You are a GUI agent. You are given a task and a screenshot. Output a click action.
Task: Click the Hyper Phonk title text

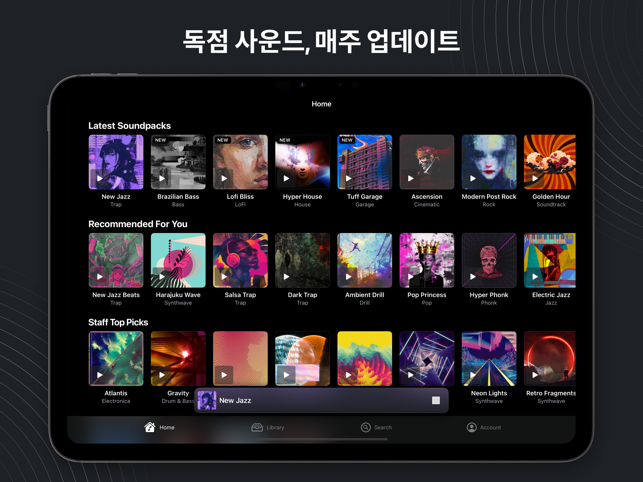(x=489, y=295)
